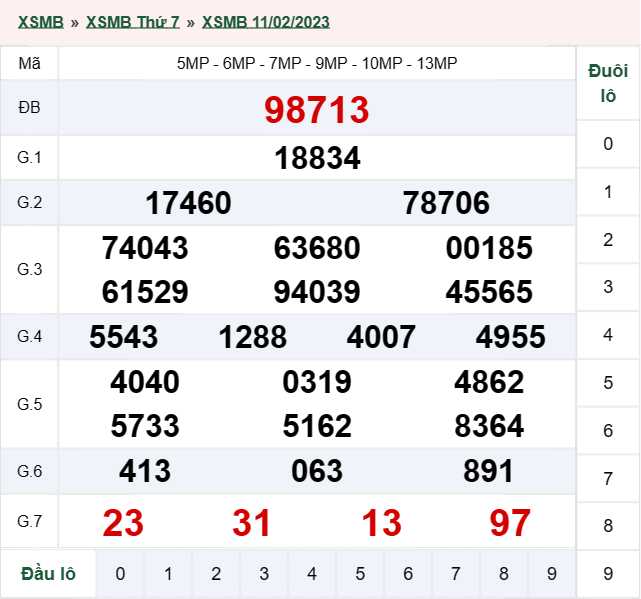Image resolution: width=641 pixels, height=599 pixels.
Task: Click digit 1 in Đuôi lô column
Action: click(x=608, y=192)
